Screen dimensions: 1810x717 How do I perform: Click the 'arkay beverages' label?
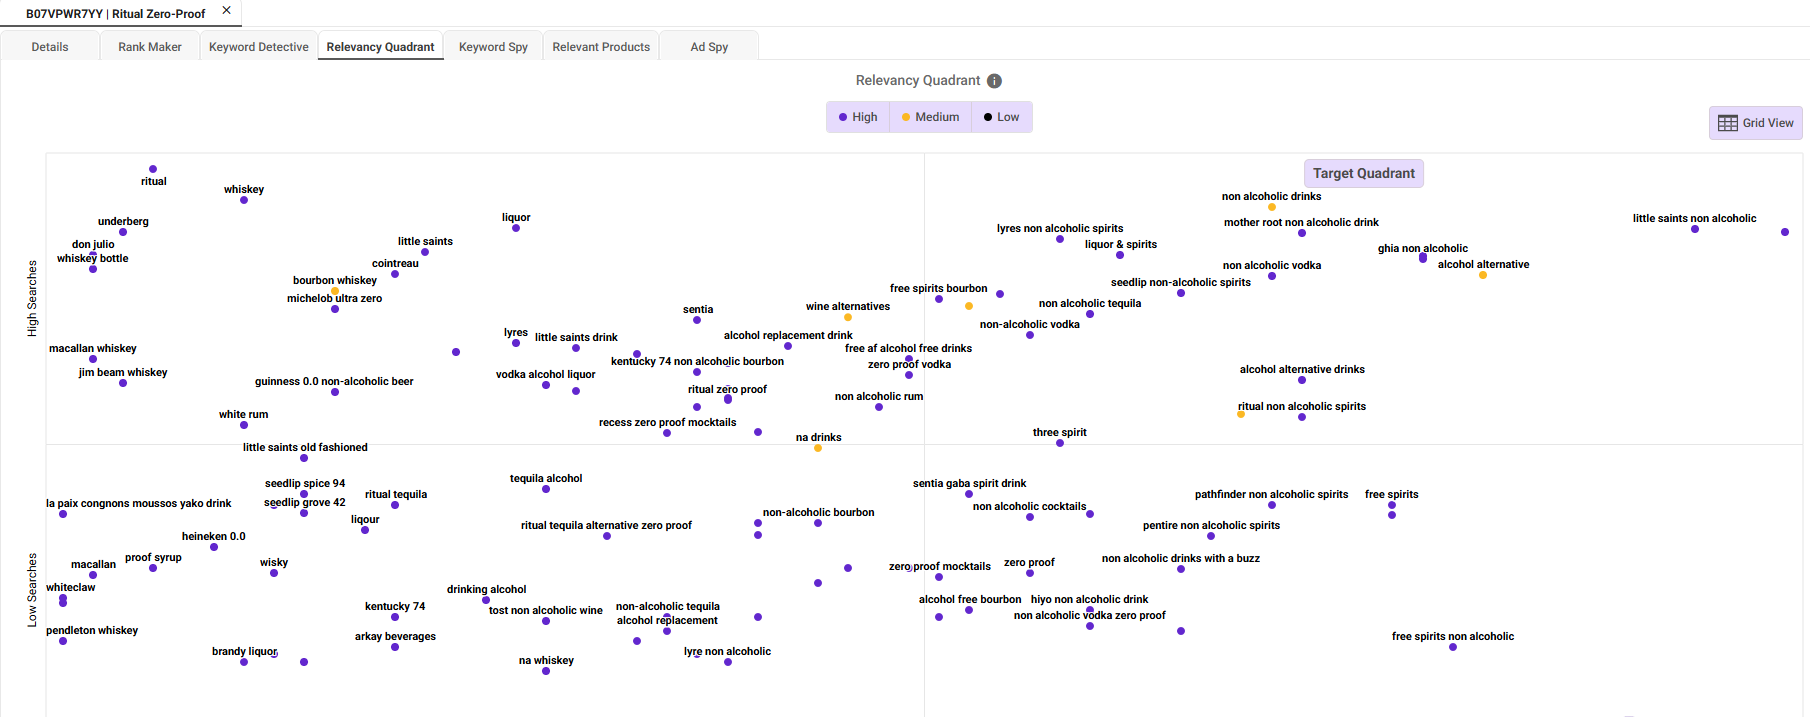click(395, 636)
